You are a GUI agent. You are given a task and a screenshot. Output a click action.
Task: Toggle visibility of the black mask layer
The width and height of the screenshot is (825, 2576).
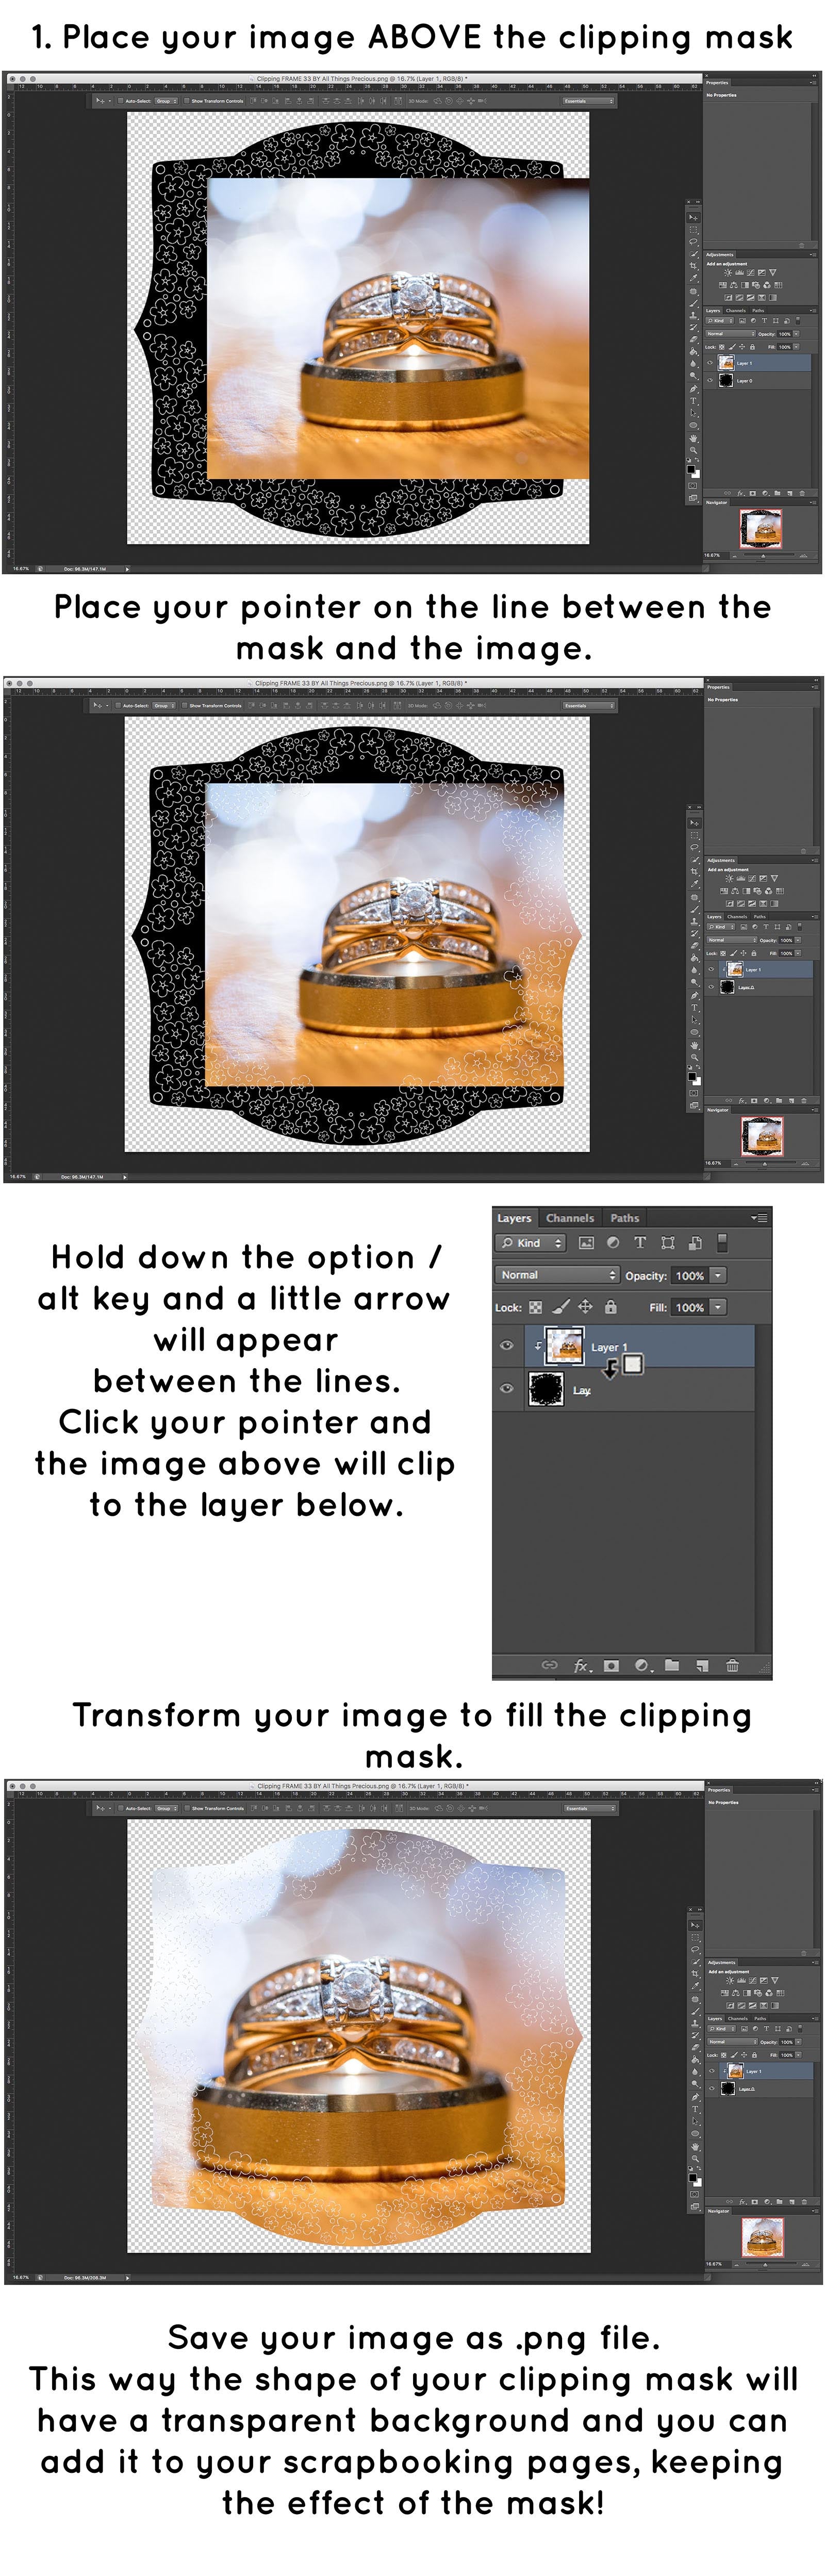pos(507,1388)
